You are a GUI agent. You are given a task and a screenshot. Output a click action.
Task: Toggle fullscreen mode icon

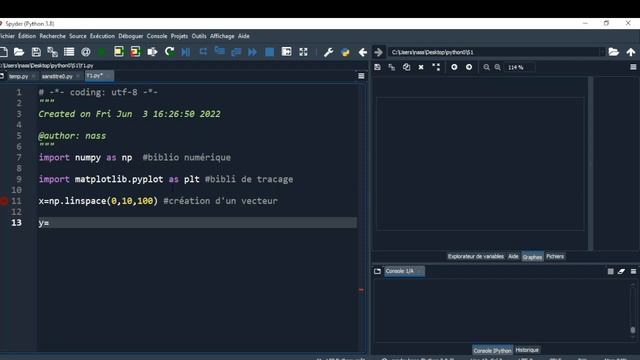click(303, 52)
